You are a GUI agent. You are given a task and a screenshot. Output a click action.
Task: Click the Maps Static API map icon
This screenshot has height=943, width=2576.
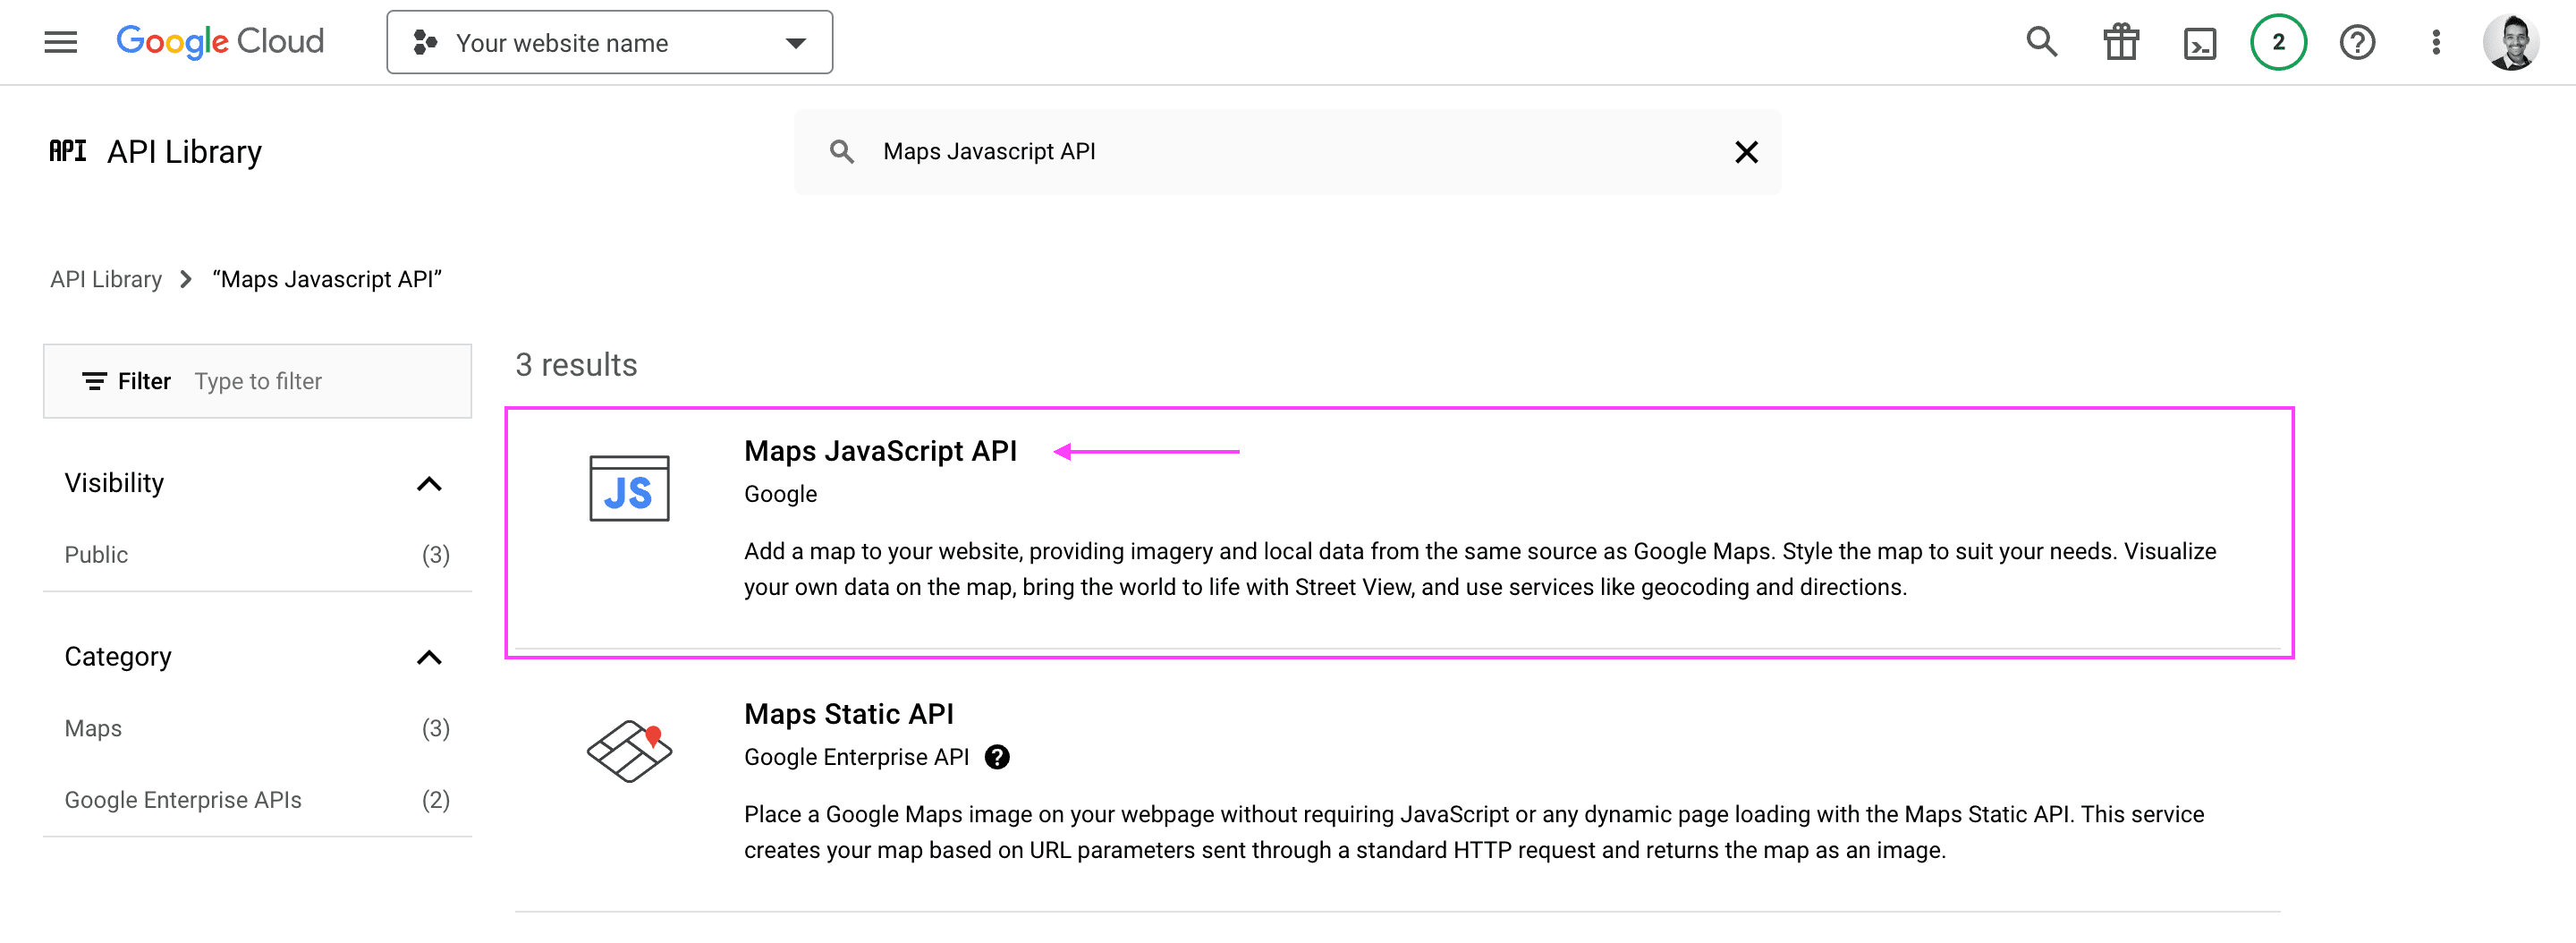pyautogui.click(x=628, y=750)
